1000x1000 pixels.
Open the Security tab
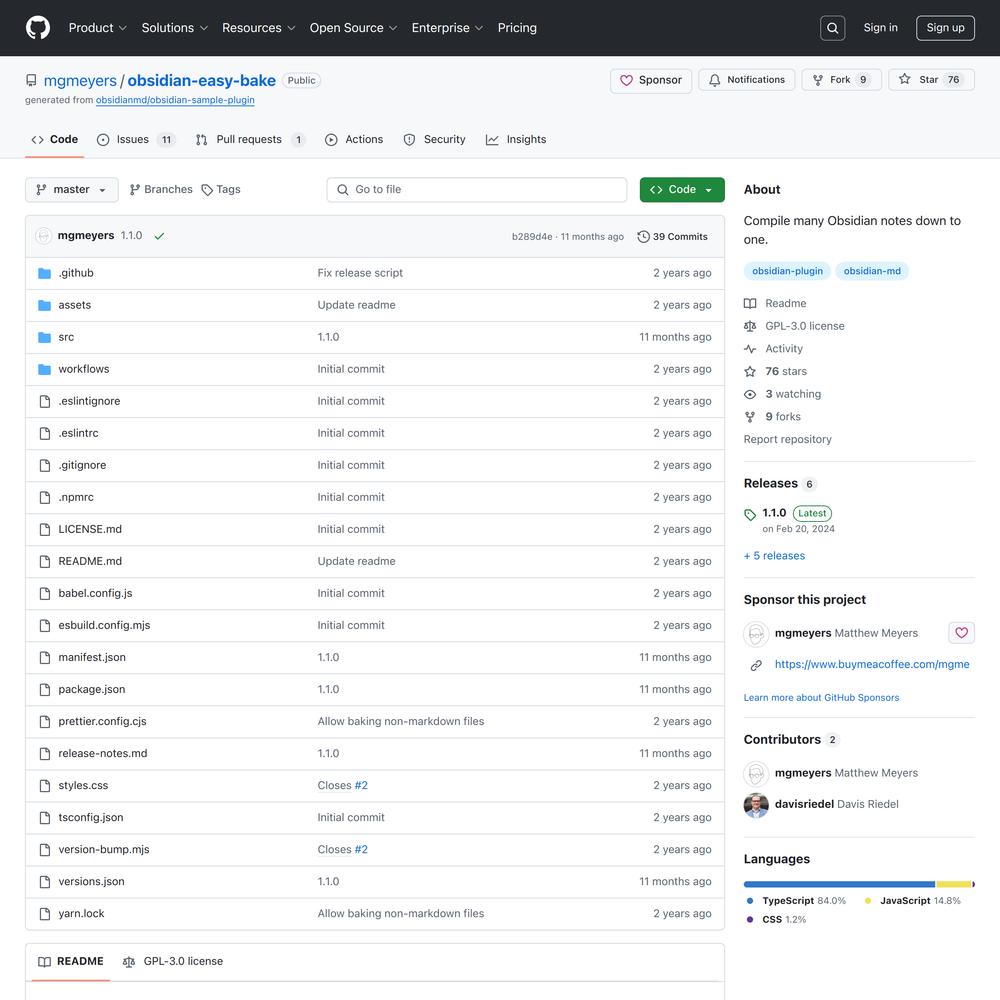pyautogui.click(x=434, y=140)
